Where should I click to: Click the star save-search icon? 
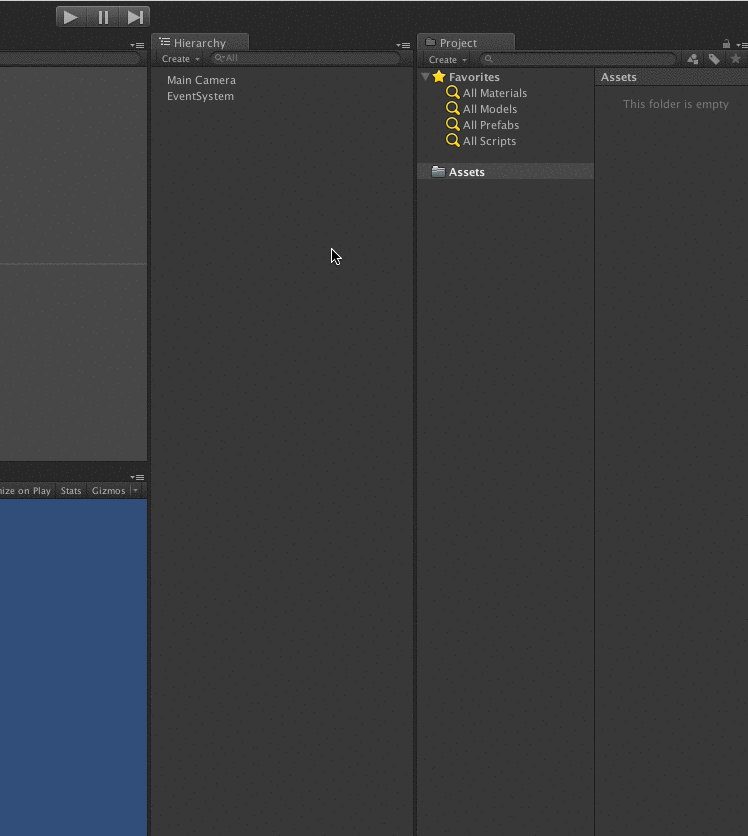pos(736,59)
